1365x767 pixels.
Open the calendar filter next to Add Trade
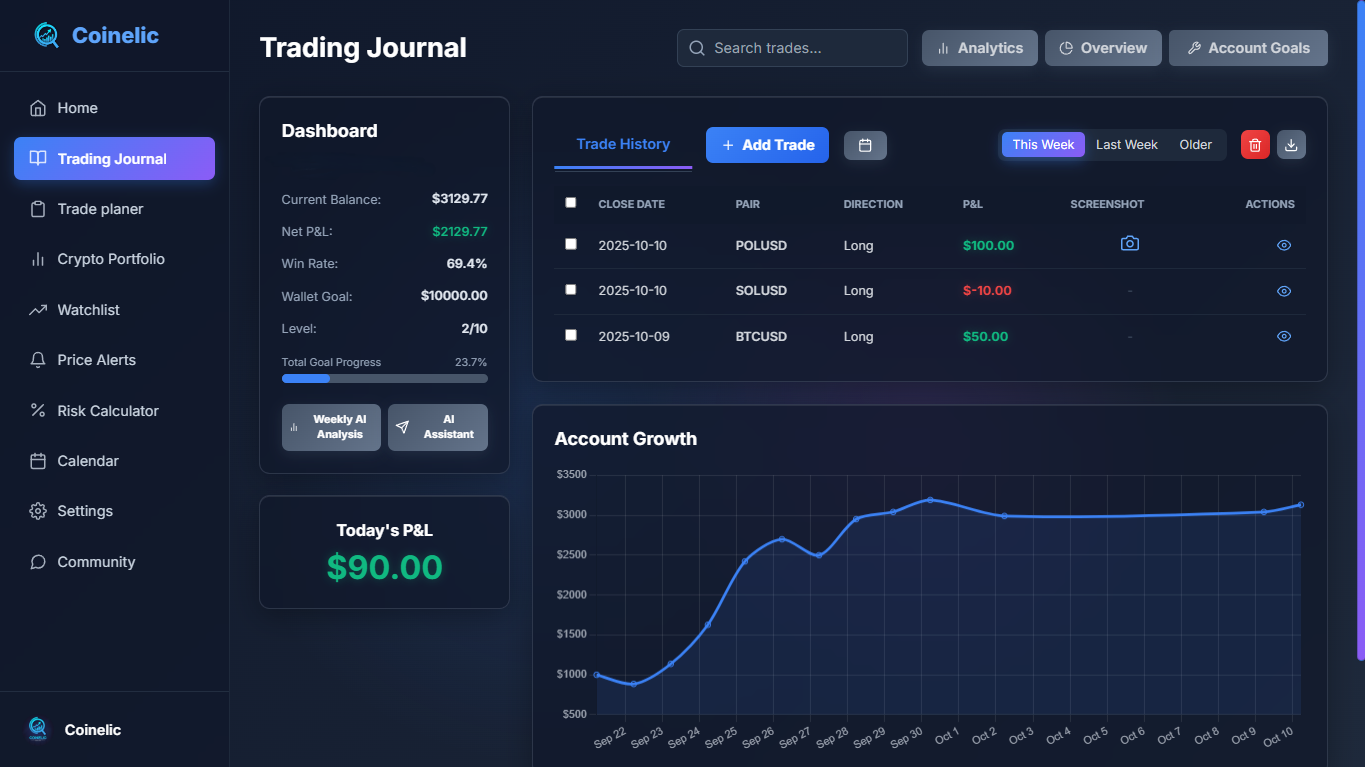click(x=865, y=145)
